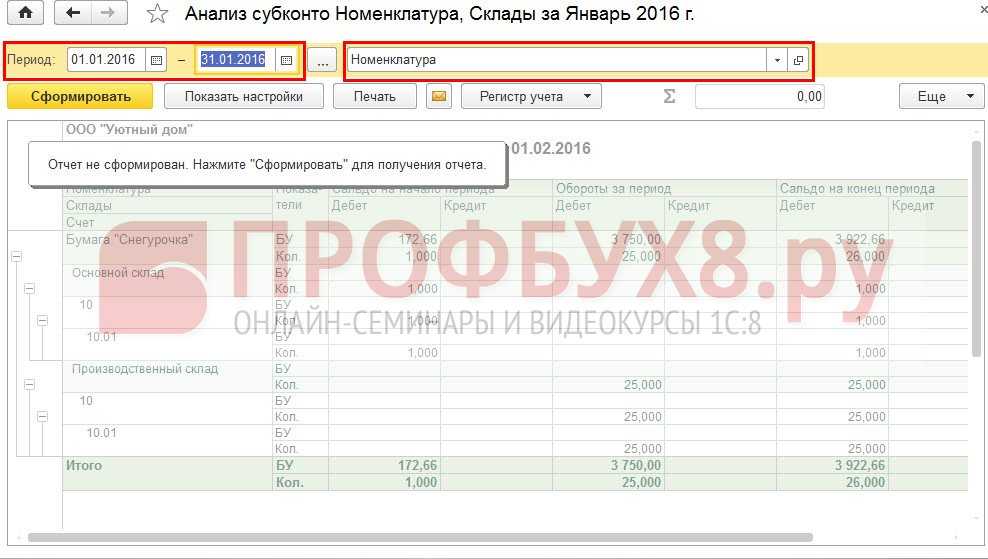Viewport: 988px width, 559px height.
Task: Click the vertical scrollbar of the report
Action: 976,251
